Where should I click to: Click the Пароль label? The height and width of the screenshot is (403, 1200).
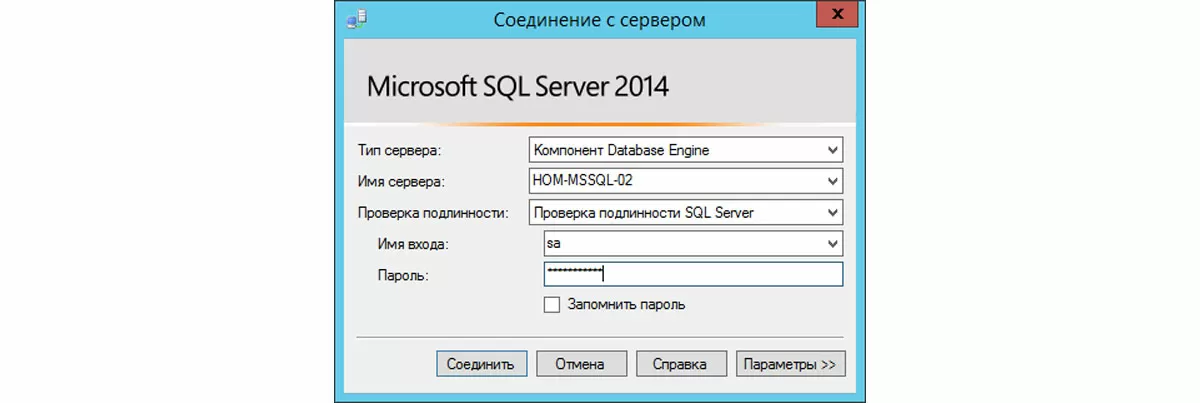coord(403,275)
